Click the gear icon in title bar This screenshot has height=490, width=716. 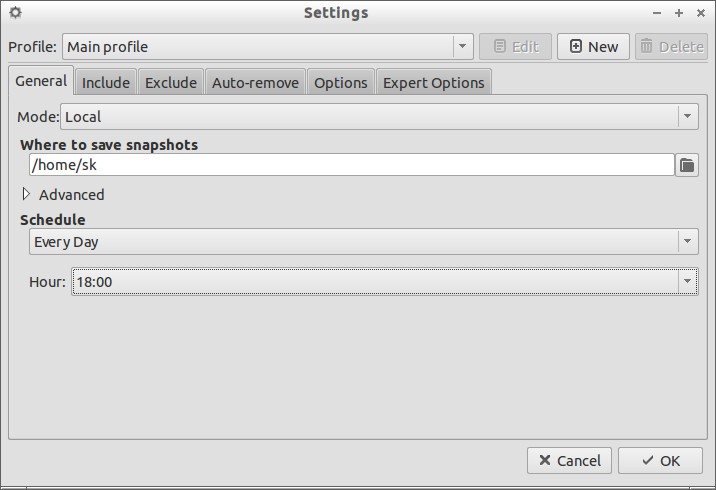pyautogui.click(x=16, y=12)
